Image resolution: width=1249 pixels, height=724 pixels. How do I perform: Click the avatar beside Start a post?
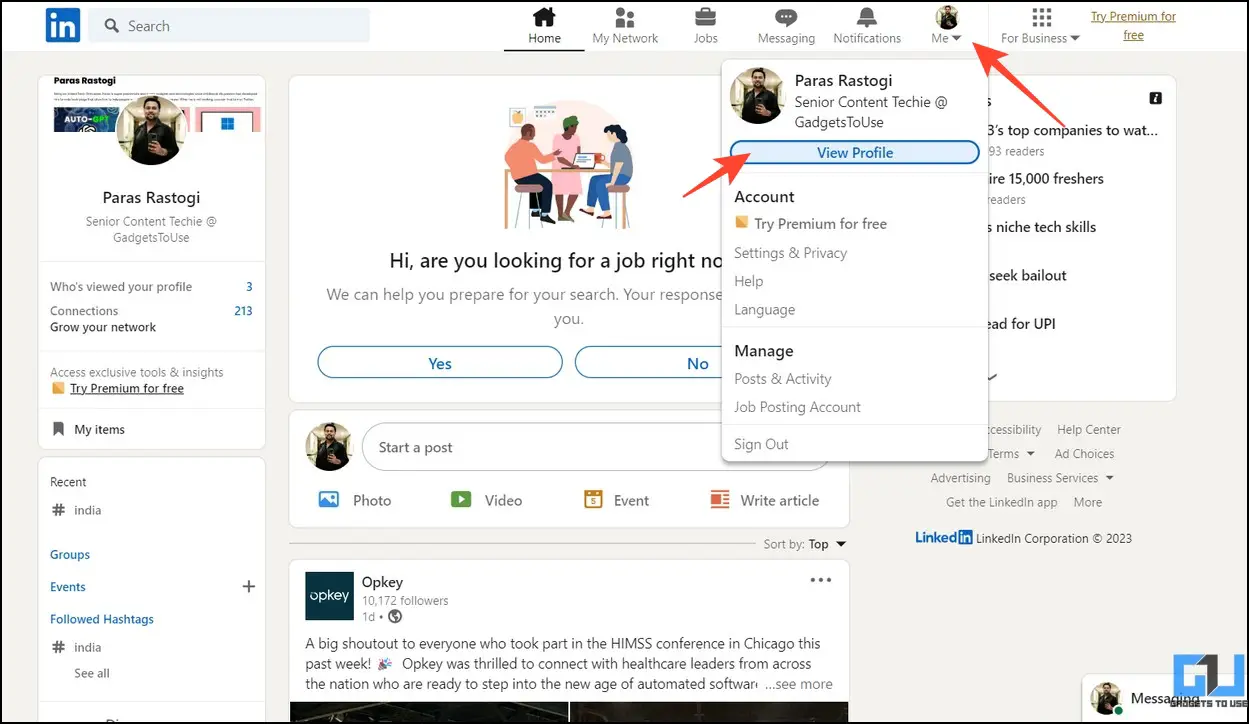(329, 447)
